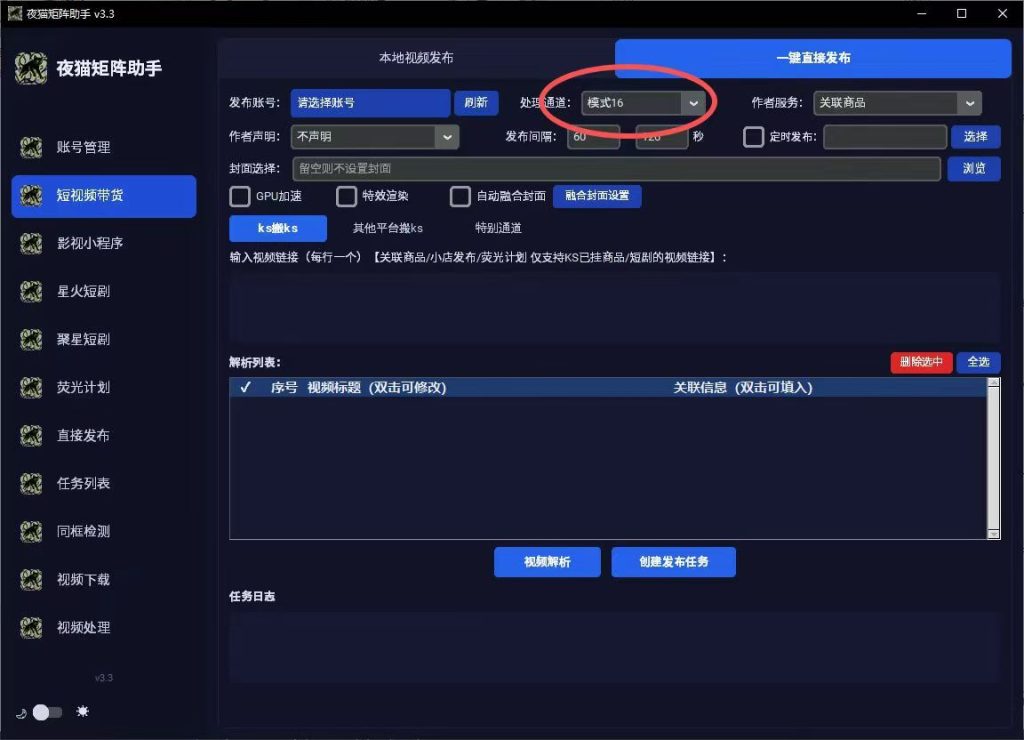Select the 特别通道 sub-tab

point(498,228)
